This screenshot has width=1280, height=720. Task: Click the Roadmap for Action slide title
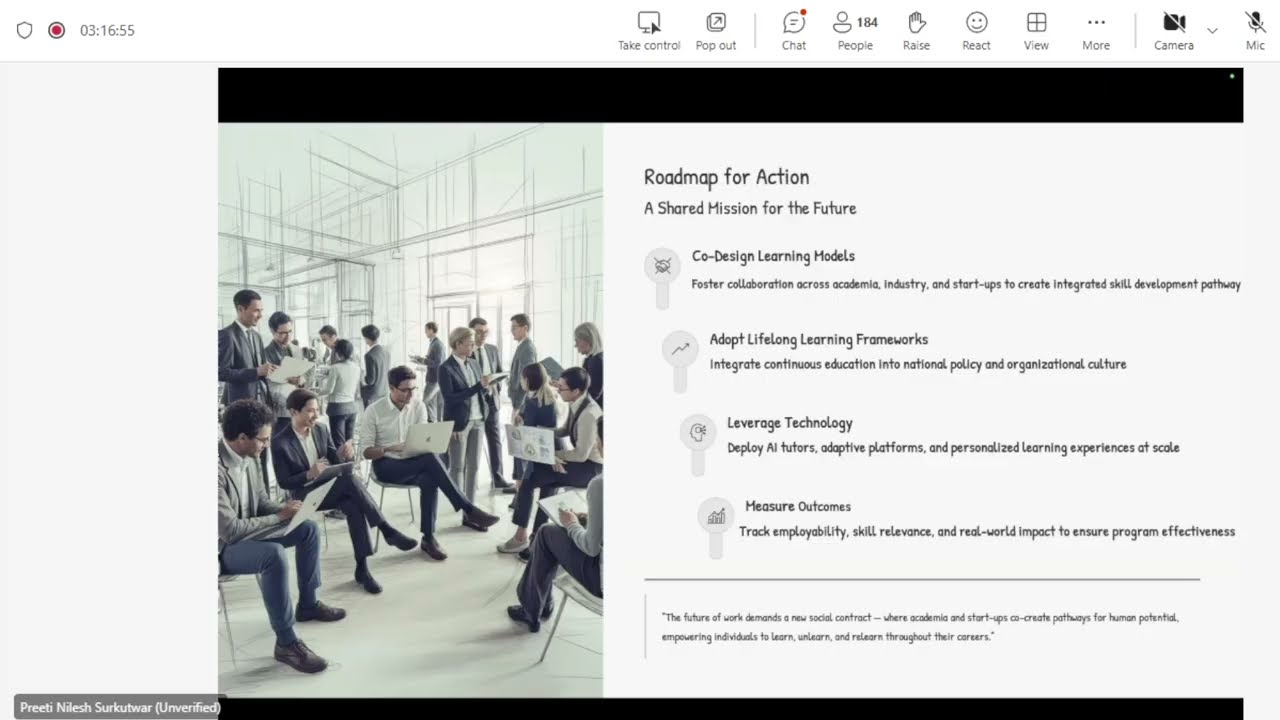pyautogui.click(x=727, y=177)
